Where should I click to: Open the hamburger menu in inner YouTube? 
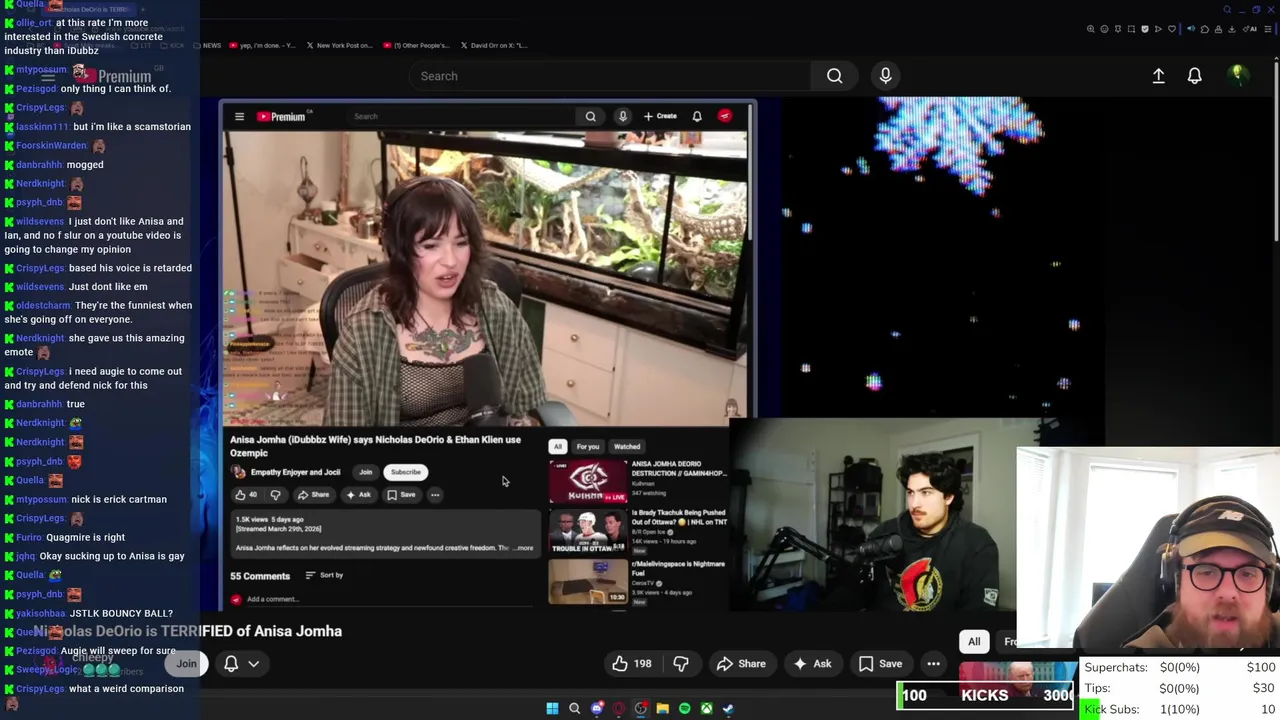(x=239, y=117)
